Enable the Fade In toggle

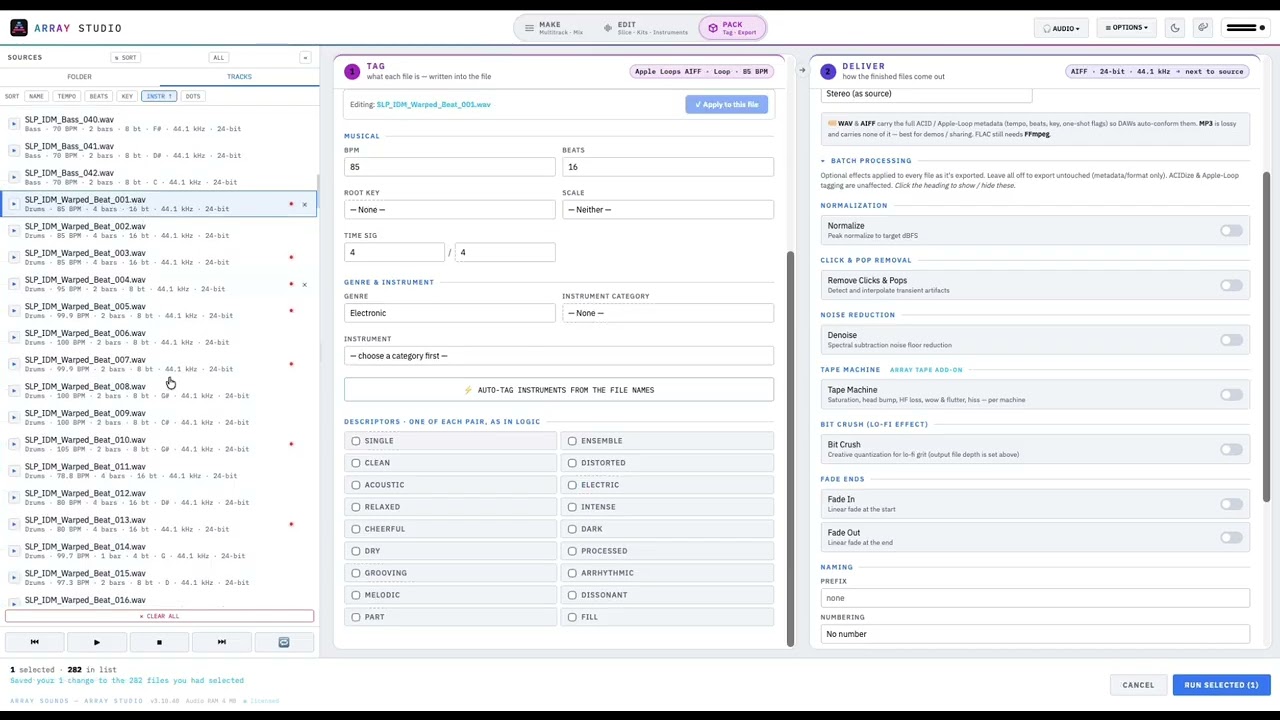(x=1231, y=504)
